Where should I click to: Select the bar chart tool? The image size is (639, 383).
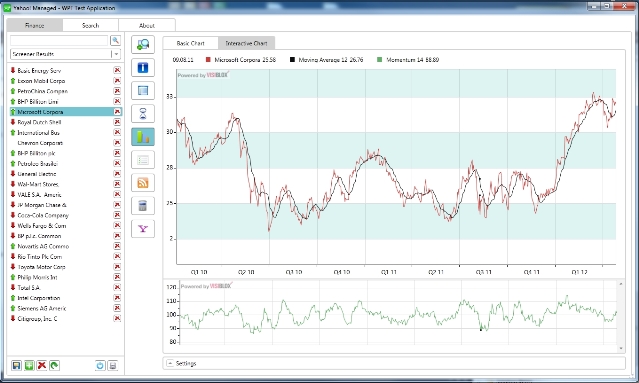143,136
